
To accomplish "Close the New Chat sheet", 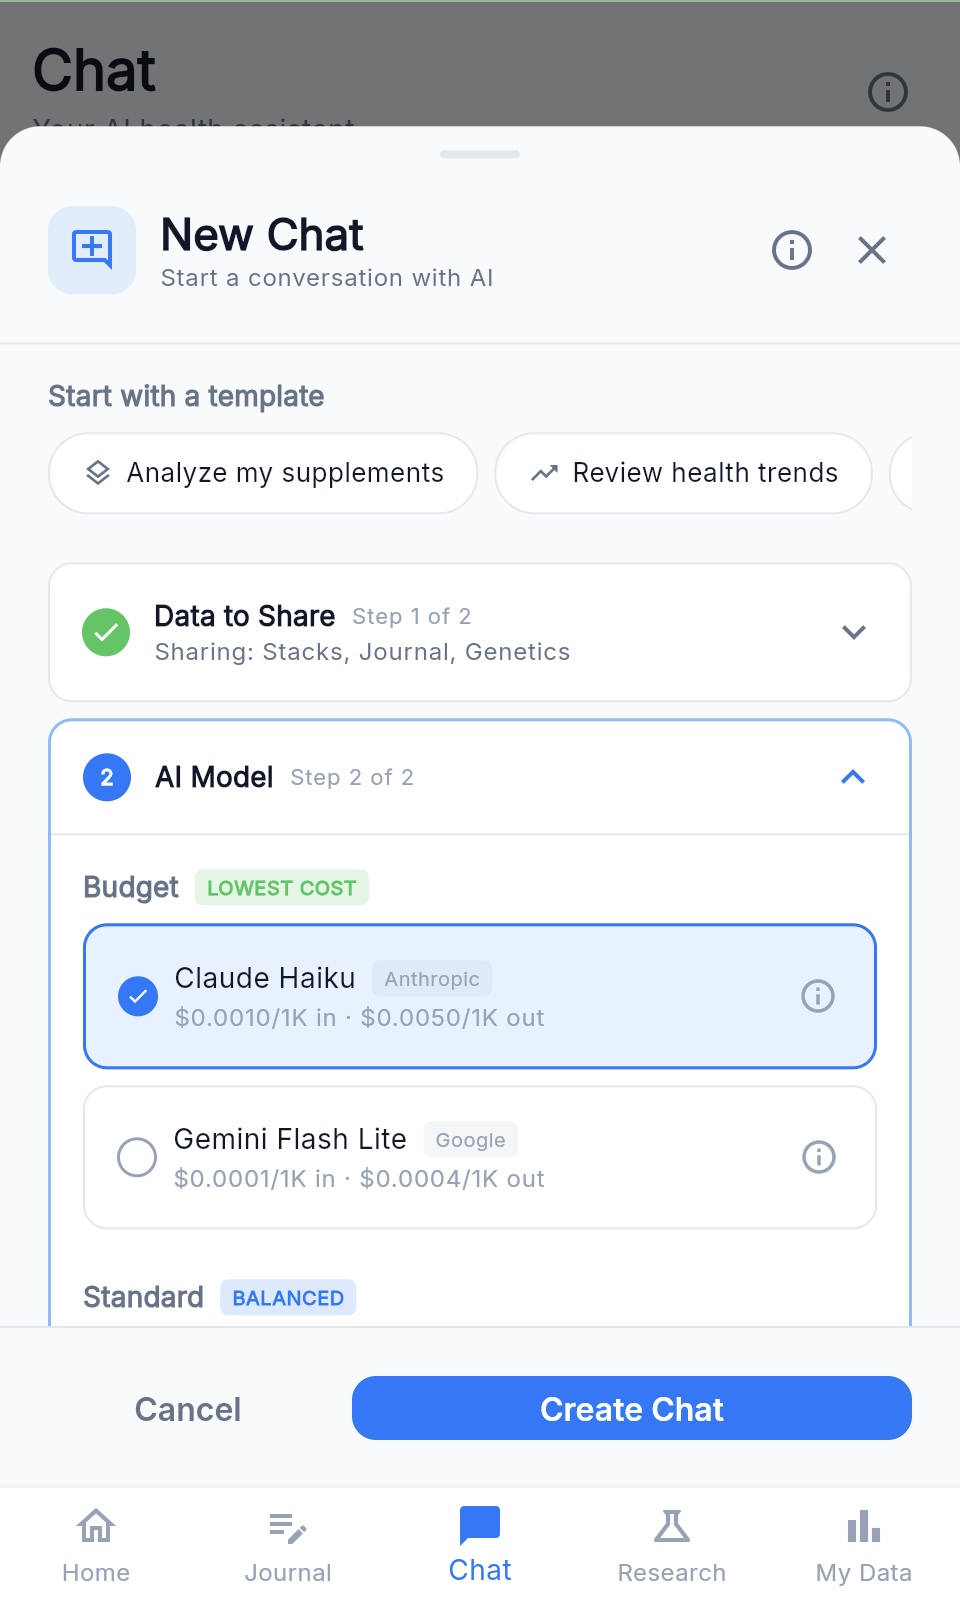I will 872,250.
